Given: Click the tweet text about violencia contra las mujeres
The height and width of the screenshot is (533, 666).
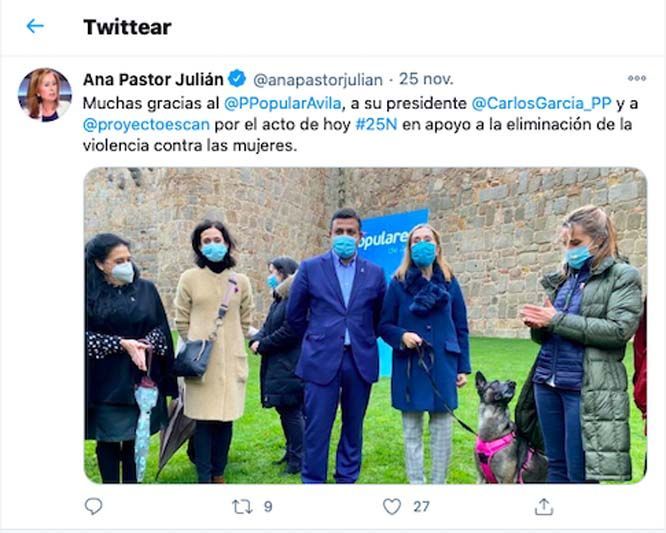Looking at the screenshot, I should pos(189,146).
